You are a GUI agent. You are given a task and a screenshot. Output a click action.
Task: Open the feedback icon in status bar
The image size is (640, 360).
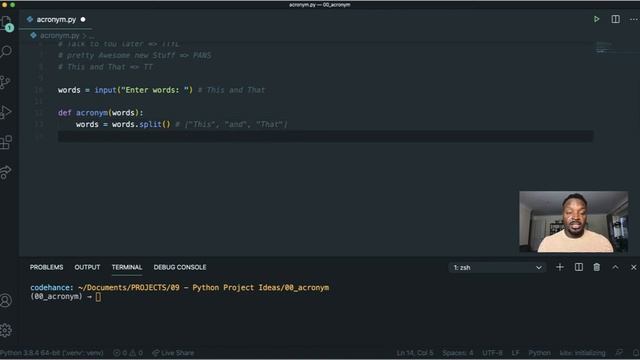[619, 353]
